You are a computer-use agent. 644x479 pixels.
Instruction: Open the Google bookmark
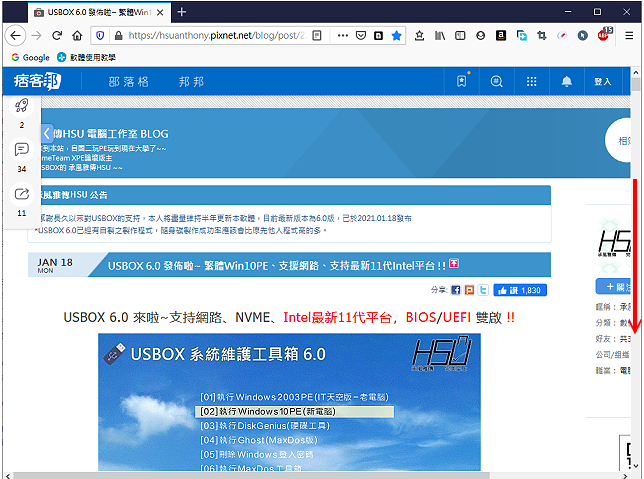[x=30, y=58]
